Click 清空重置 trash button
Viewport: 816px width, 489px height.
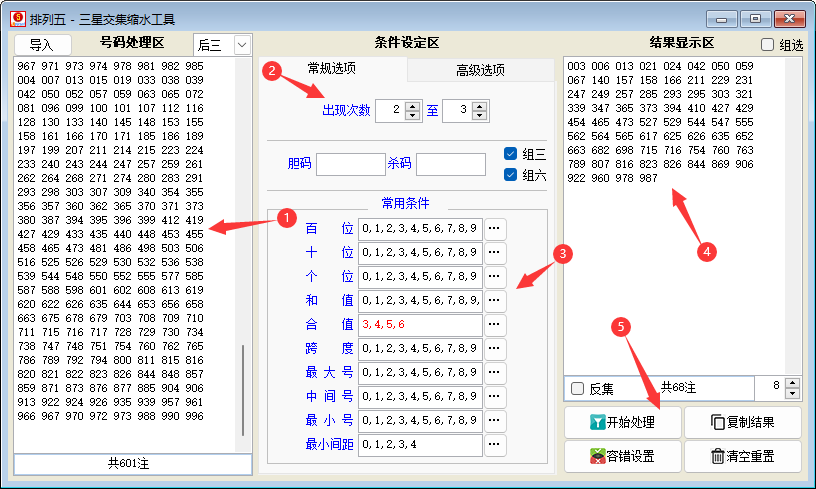743,456
